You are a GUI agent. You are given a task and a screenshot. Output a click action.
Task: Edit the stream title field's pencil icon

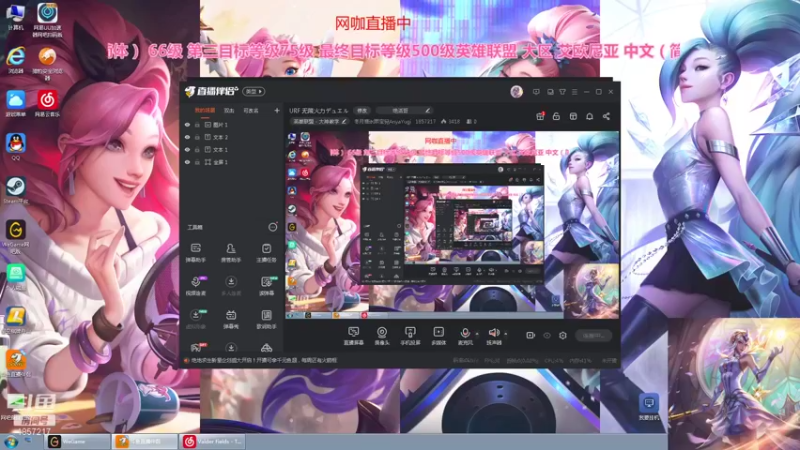[428, 110]
